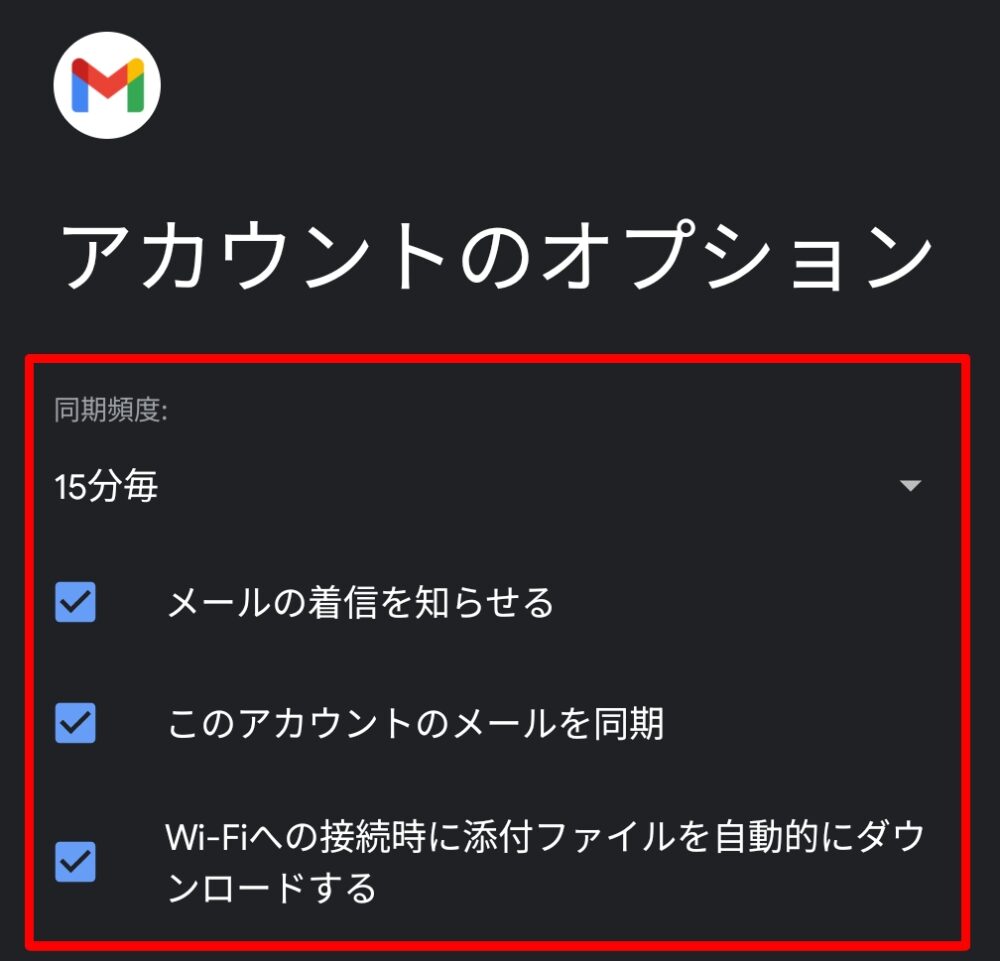Uncheck メールの着信を知らせる checkbox
This screenshot has height=961, width=1000.
(75, 601)
